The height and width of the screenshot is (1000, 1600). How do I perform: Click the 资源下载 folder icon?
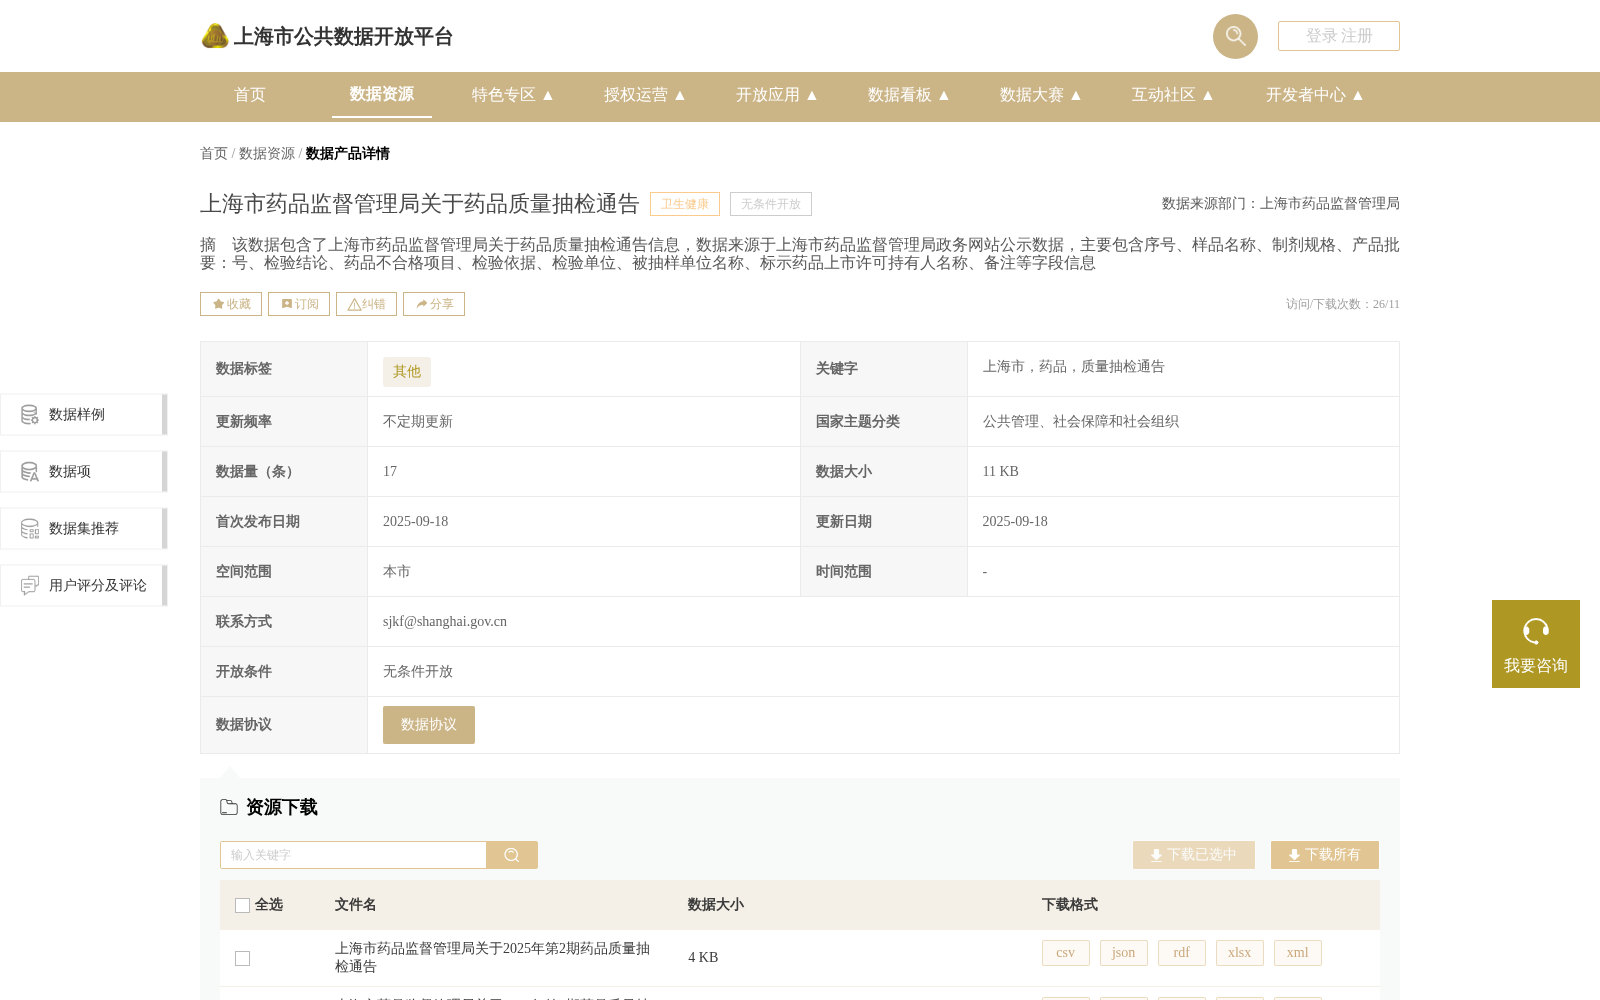click(229, 807)
